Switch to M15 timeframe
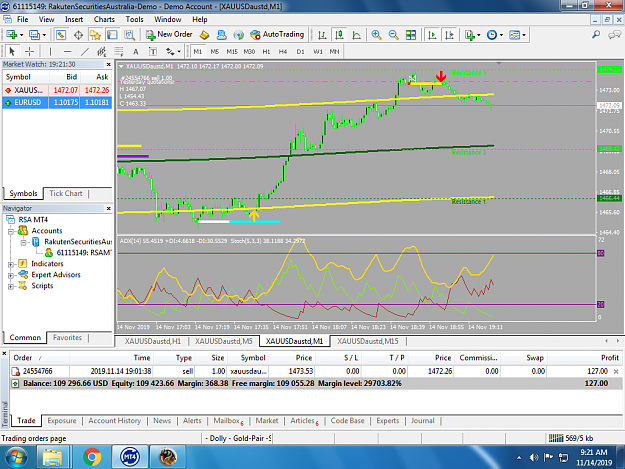 (232, 51)
